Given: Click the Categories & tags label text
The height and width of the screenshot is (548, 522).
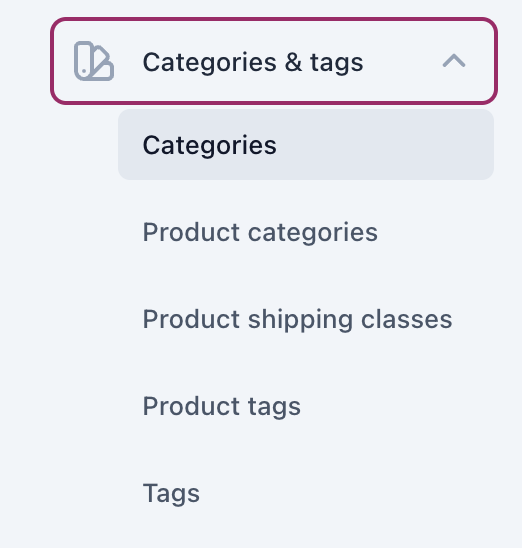Looking at the screenshot, I should click(x=253, y=63).
